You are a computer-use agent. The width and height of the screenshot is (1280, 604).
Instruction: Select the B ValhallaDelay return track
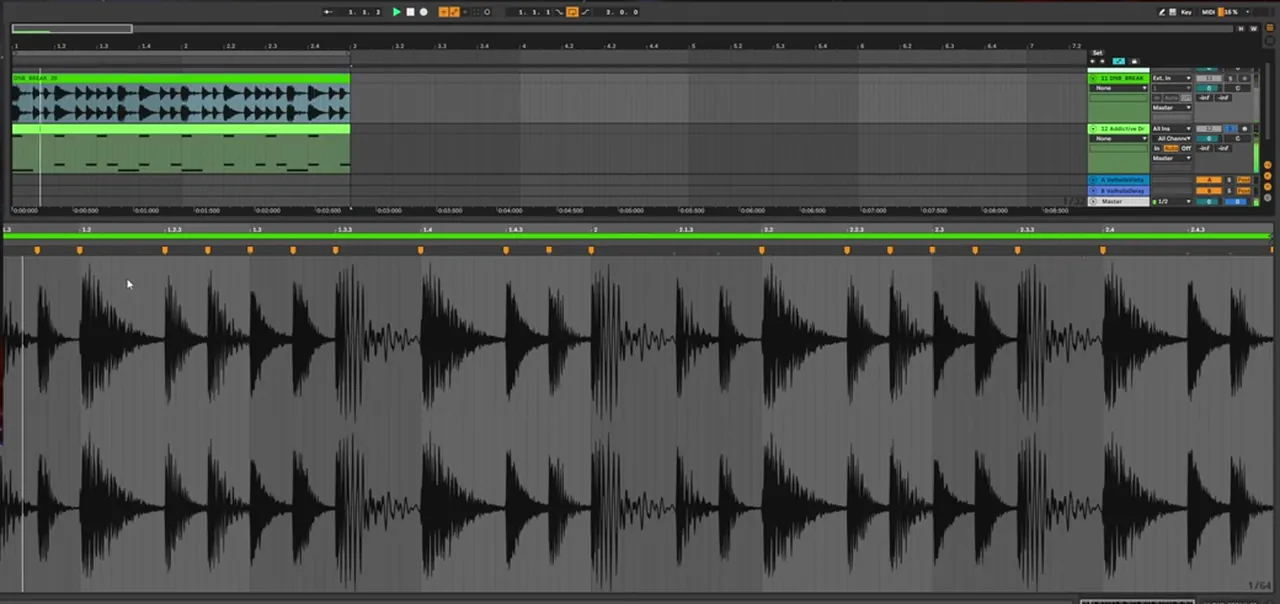[x=1118, y=191]
